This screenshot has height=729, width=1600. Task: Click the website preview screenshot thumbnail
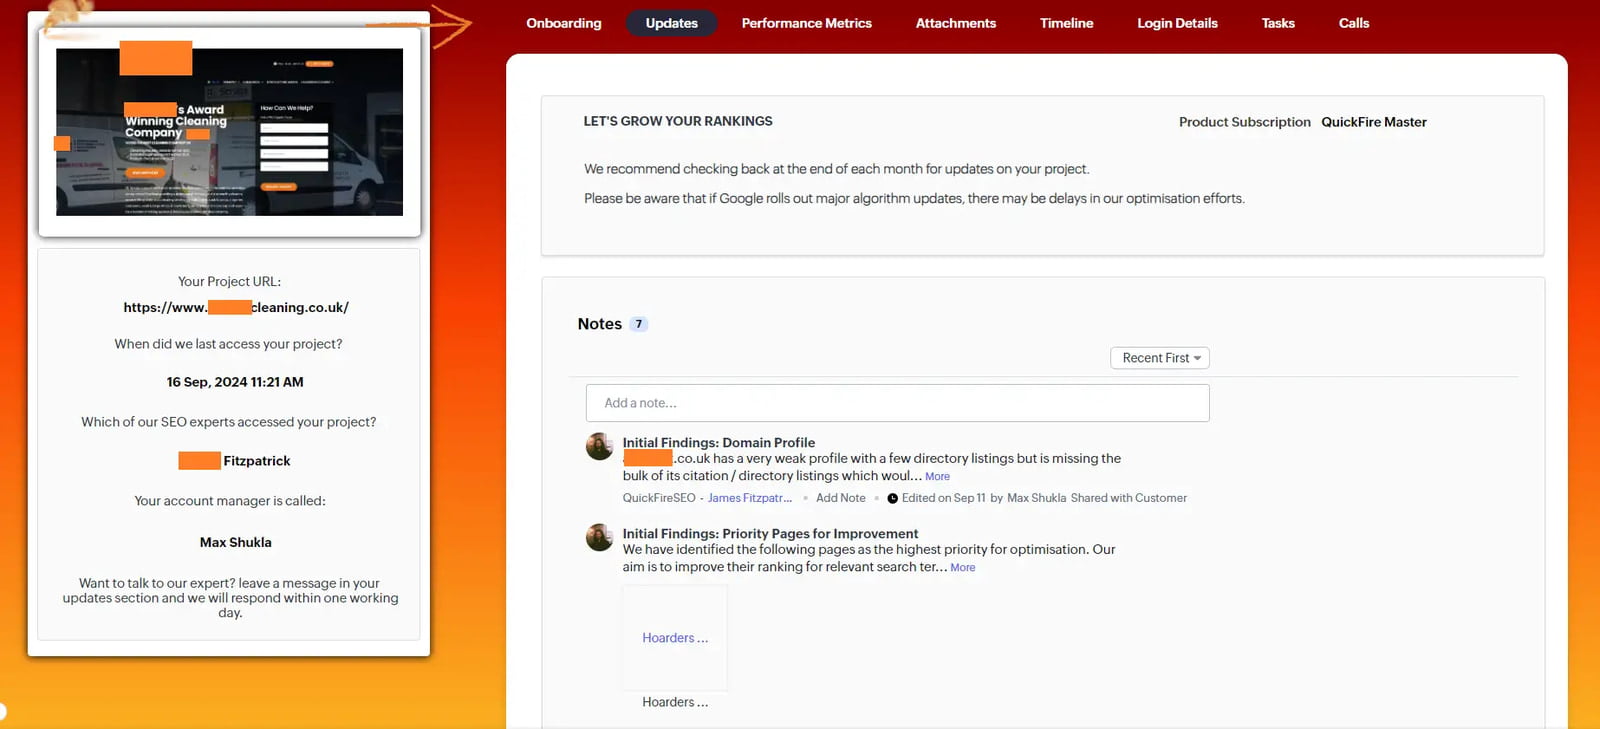[x=229, y=132]
